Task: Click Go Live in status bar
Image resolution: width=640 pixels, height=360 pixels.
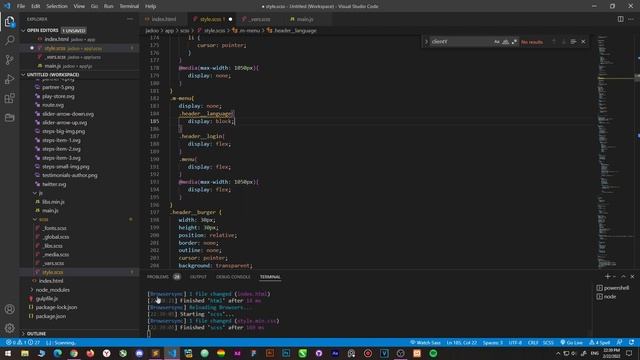Action: (571, 342)
